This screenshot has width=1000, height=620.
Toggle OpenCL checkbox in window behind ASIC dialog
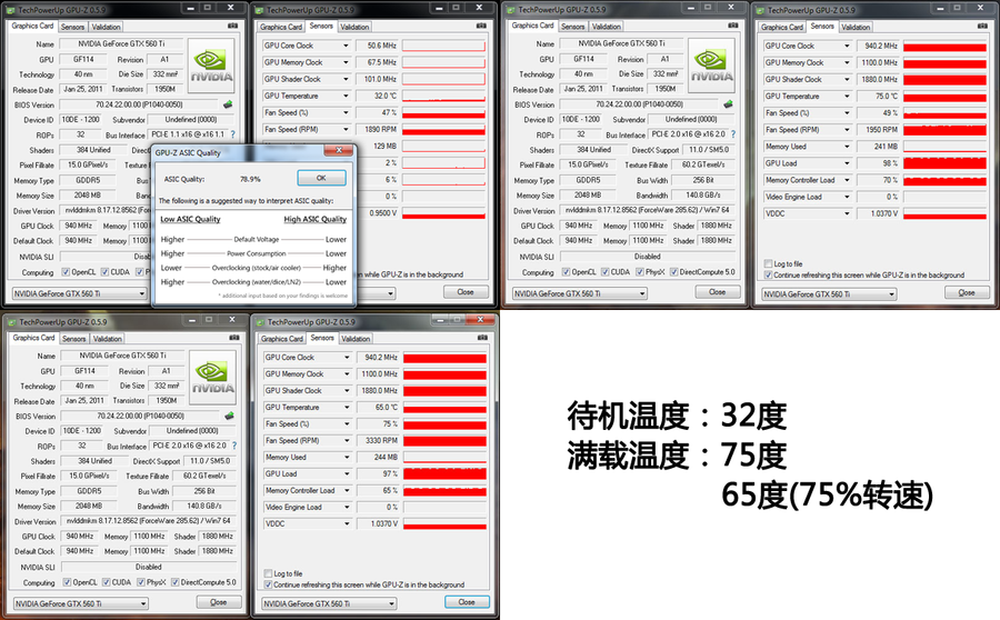pos(66,272)
